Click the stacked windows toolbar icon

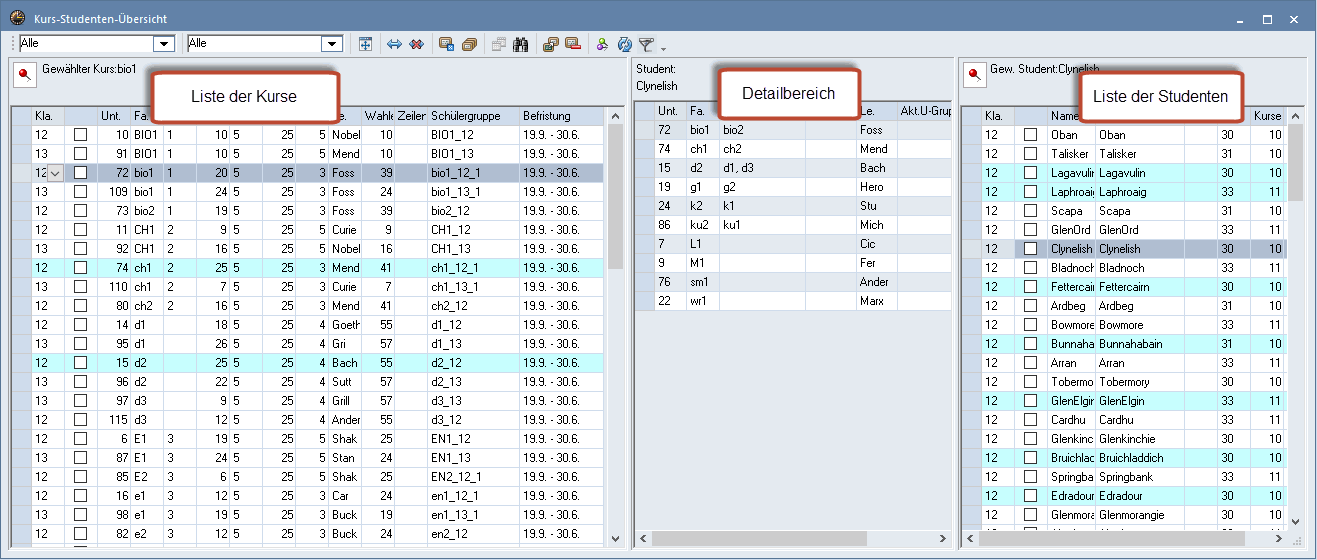pyautogui.click(x=468, y=44)
